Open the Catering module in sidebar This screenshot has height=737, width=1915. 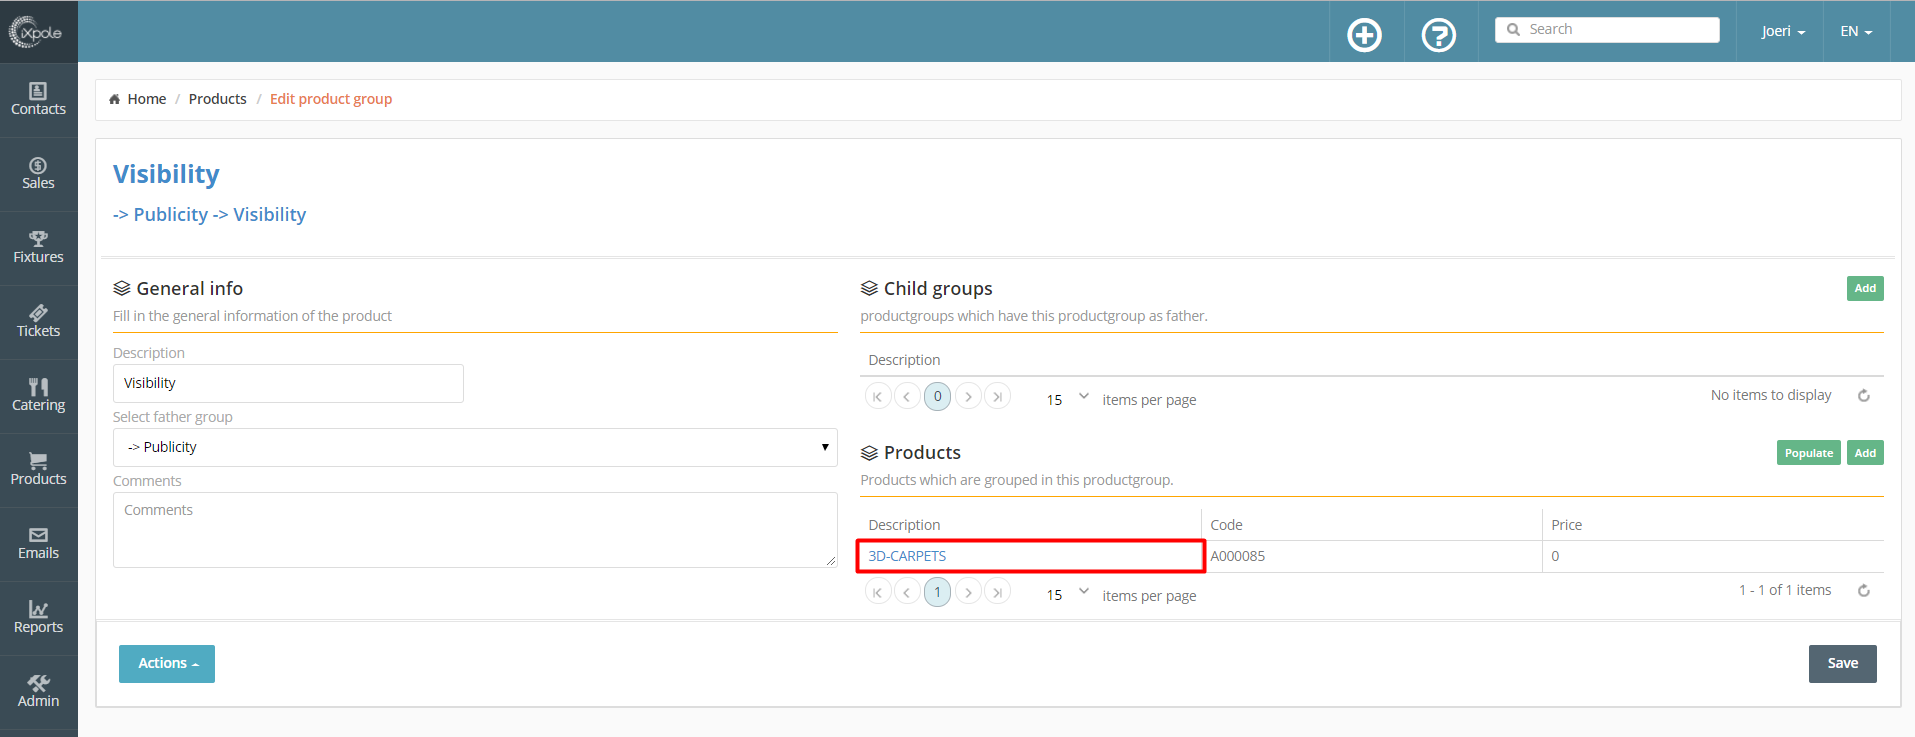coord(38,396)
